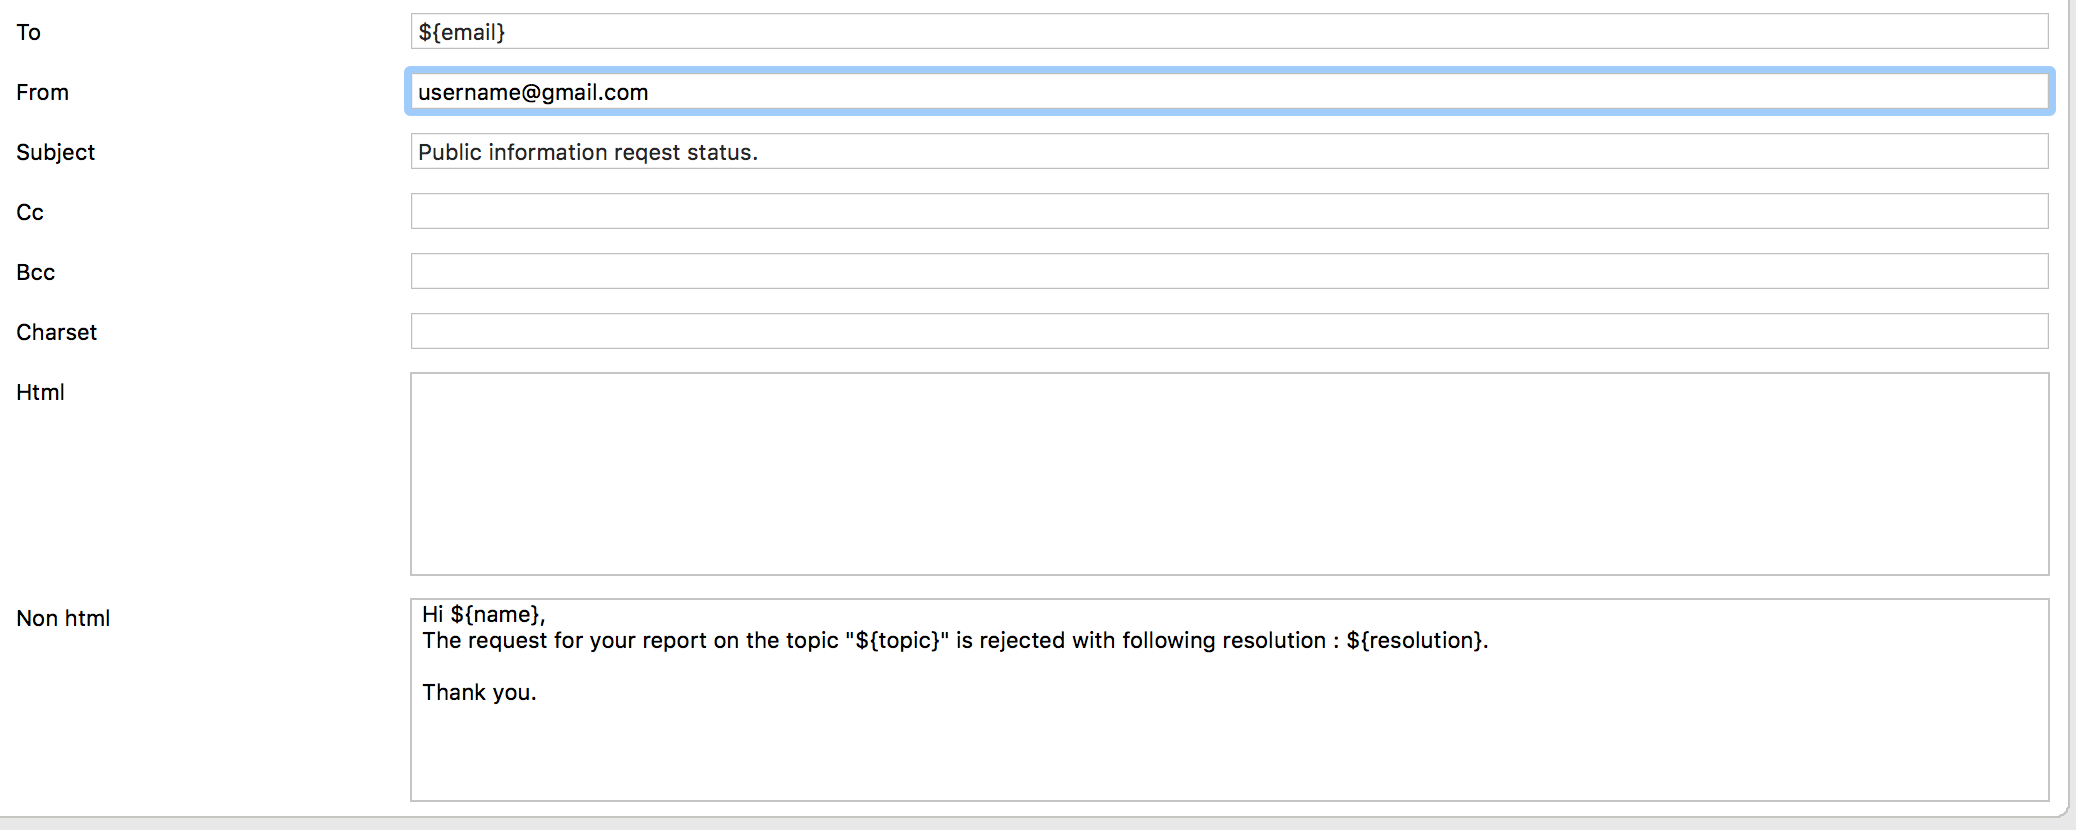Click the "Bcc" field label

coord(35,272)
